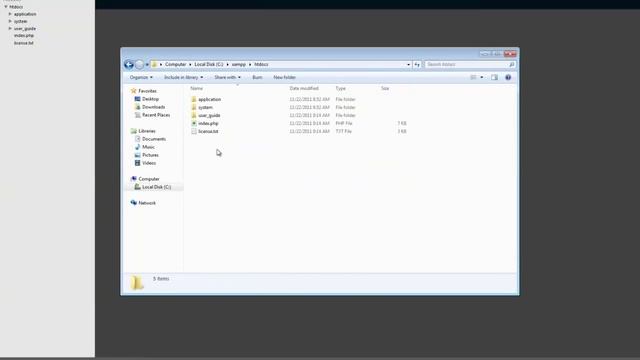Select the application folder icon in Explorer
This screenshot has height=360, width=640.
[194, 99]
